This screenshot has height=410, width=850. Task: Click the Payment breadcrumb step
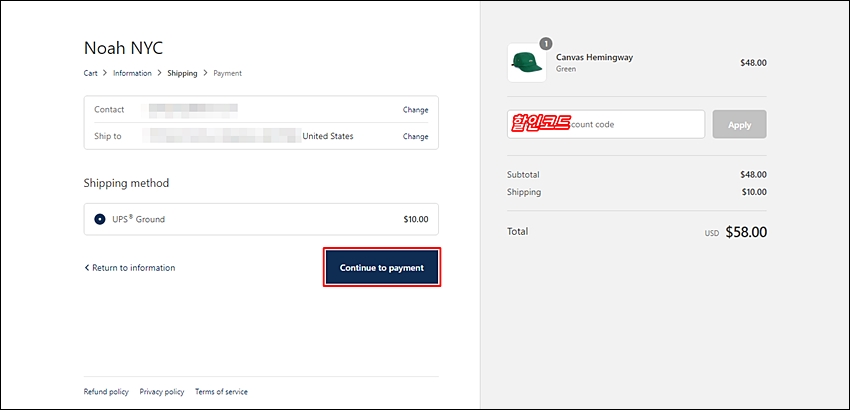pyautogui.click(x=228, y=73)
